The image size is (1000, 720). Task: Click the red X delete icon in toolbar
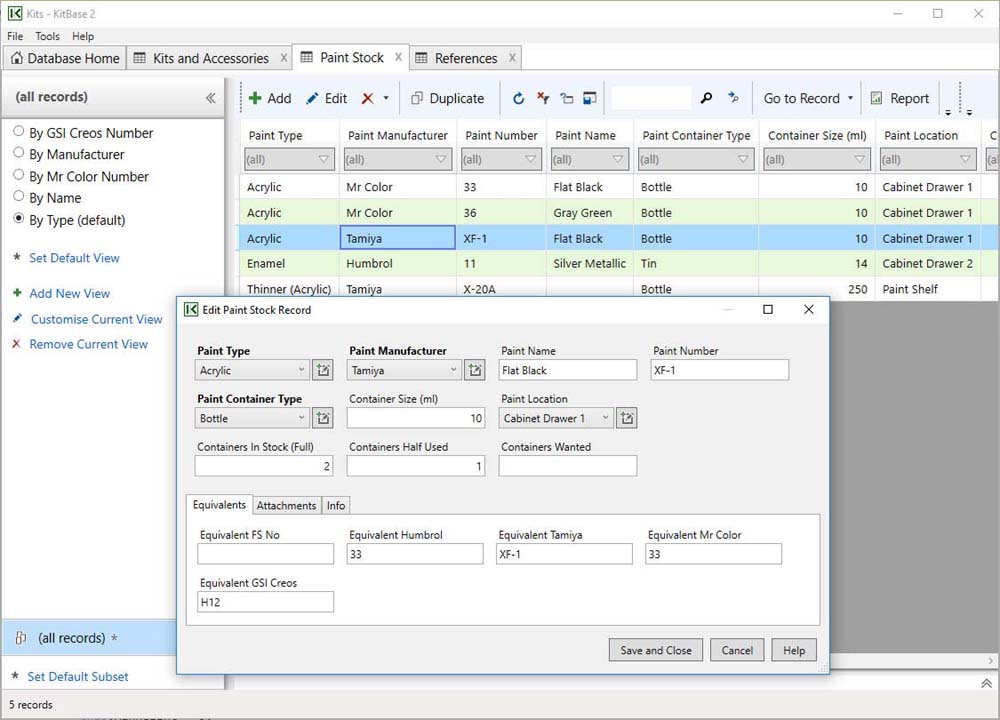[367, 98]
